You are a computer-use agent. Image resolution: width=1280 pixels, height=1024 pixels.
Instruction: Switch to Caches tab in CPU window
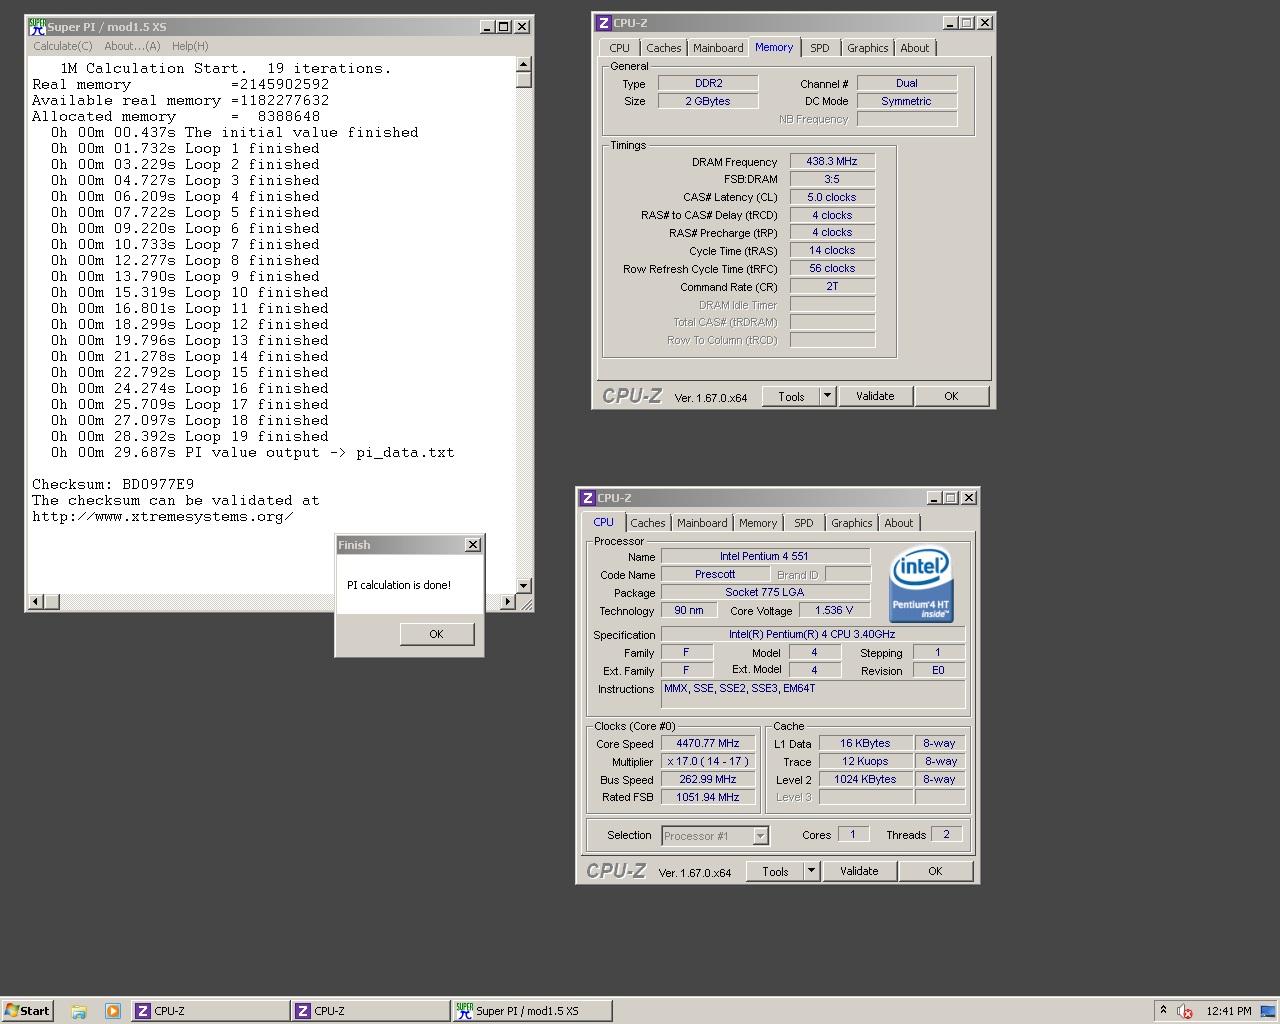coord(647,523)
